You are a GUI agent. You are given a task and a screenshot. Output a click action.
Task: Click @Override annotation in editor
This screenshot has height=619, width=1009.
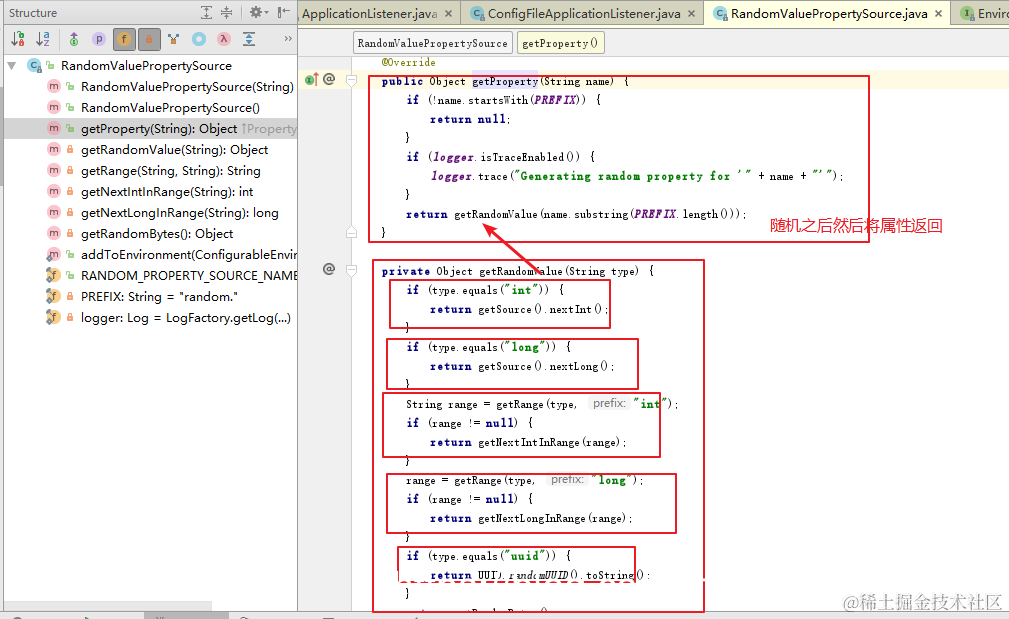[408, 62]
